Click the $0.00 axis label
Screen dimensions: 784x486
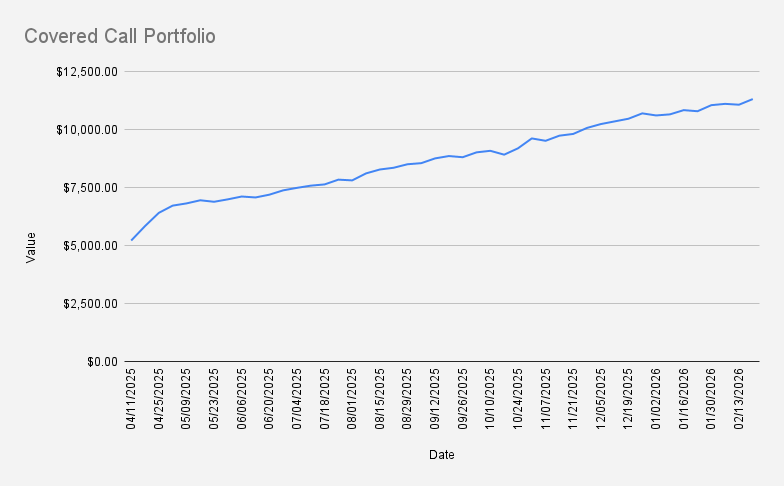click(x=100, y=362)
